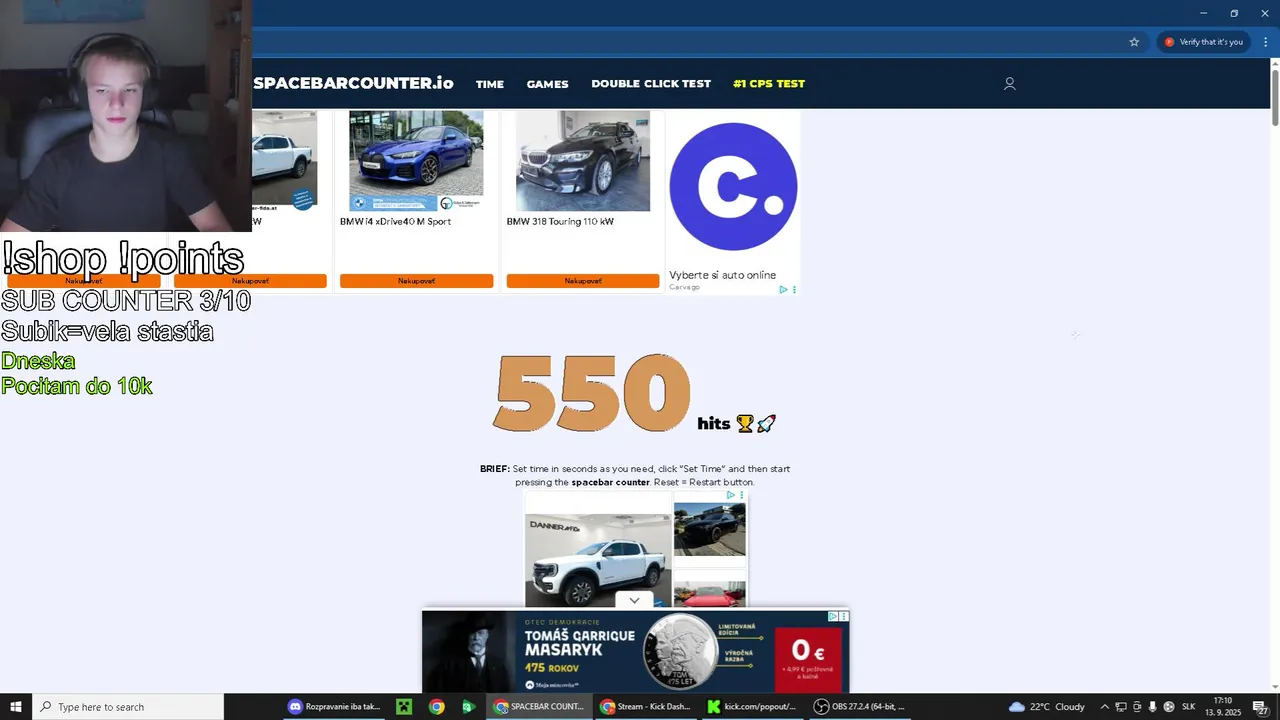Click the 550 hits counter
Image resolution: width=1280 pixels, height=720 pixels.
(591, 393)
